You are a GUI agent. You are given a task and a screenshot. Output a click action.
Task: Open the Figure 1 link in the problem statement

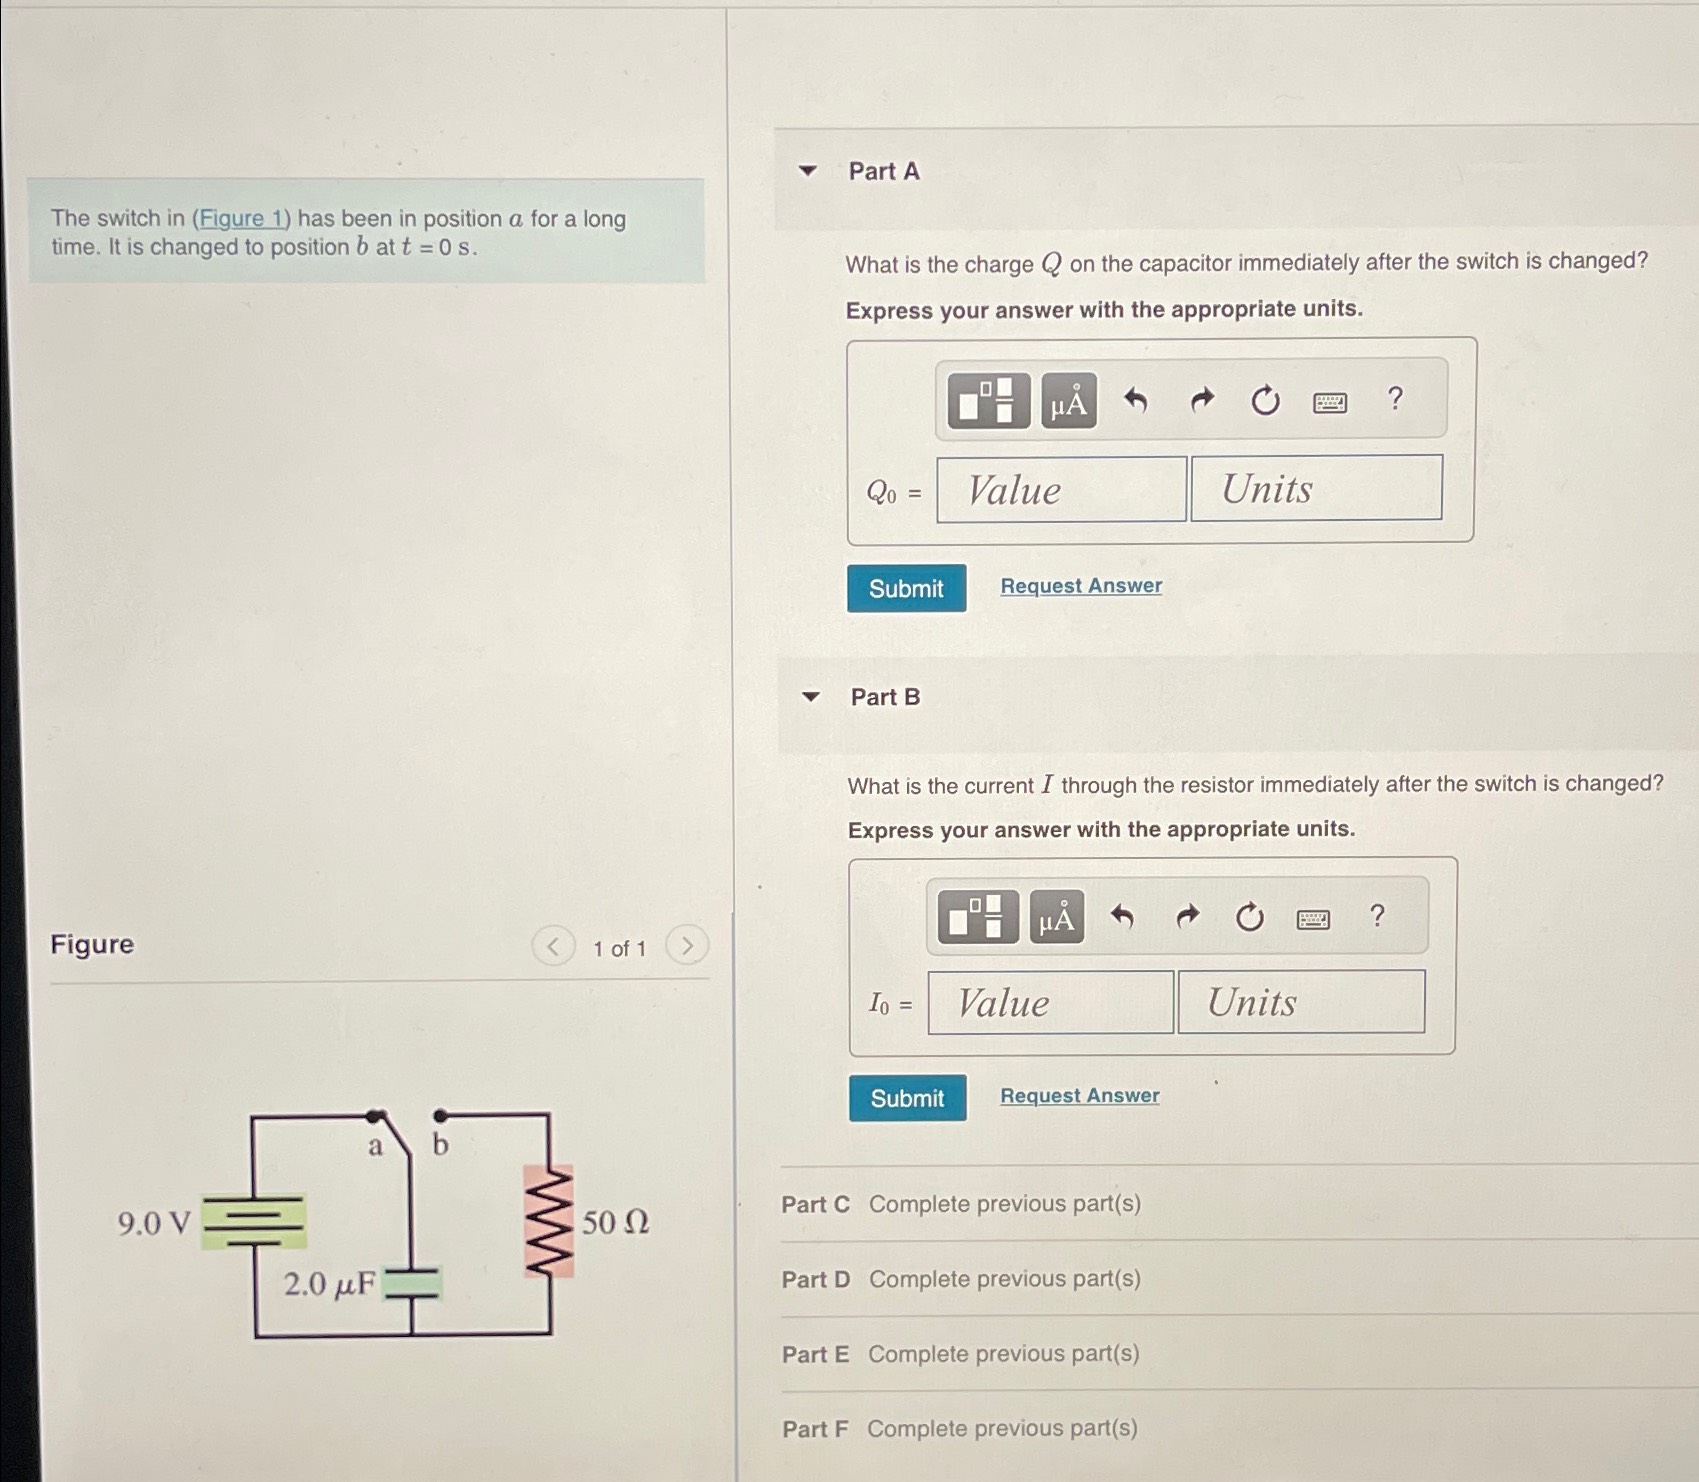click(x=240, y=218)
